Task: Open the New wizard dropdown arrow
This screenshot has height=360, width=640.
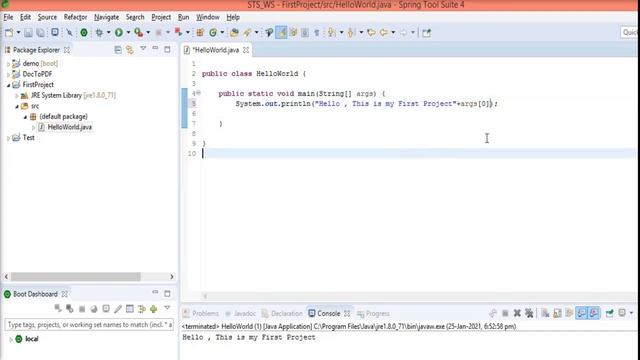Action: 18,33
